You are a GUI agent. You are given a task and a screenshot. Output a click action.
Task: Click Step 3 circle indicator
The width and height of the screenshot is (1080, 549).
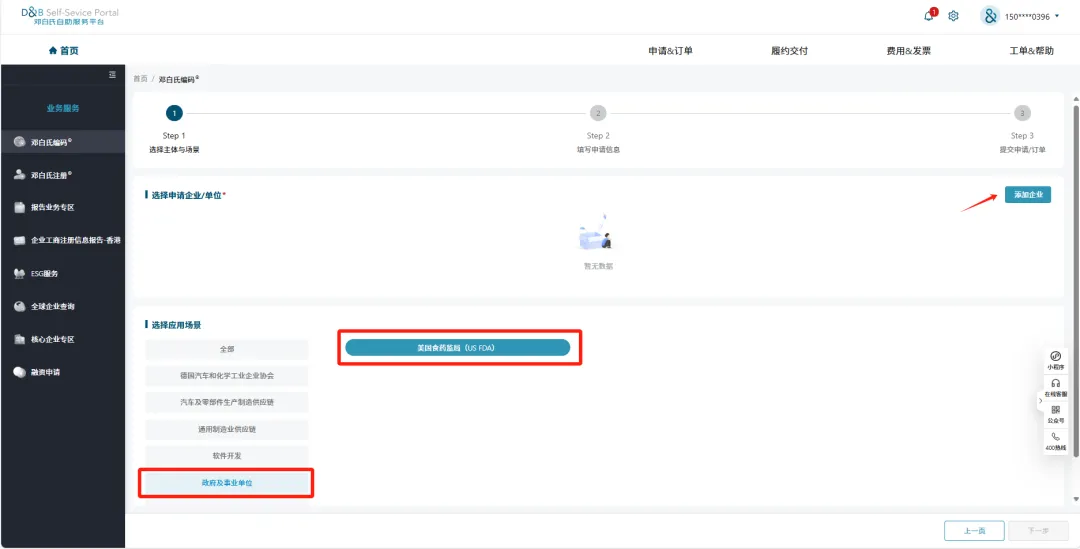1022,113
